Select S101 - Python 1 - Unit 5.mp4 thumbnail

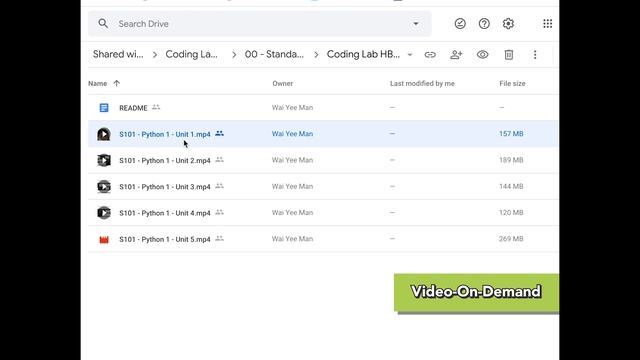pos(104,239)
